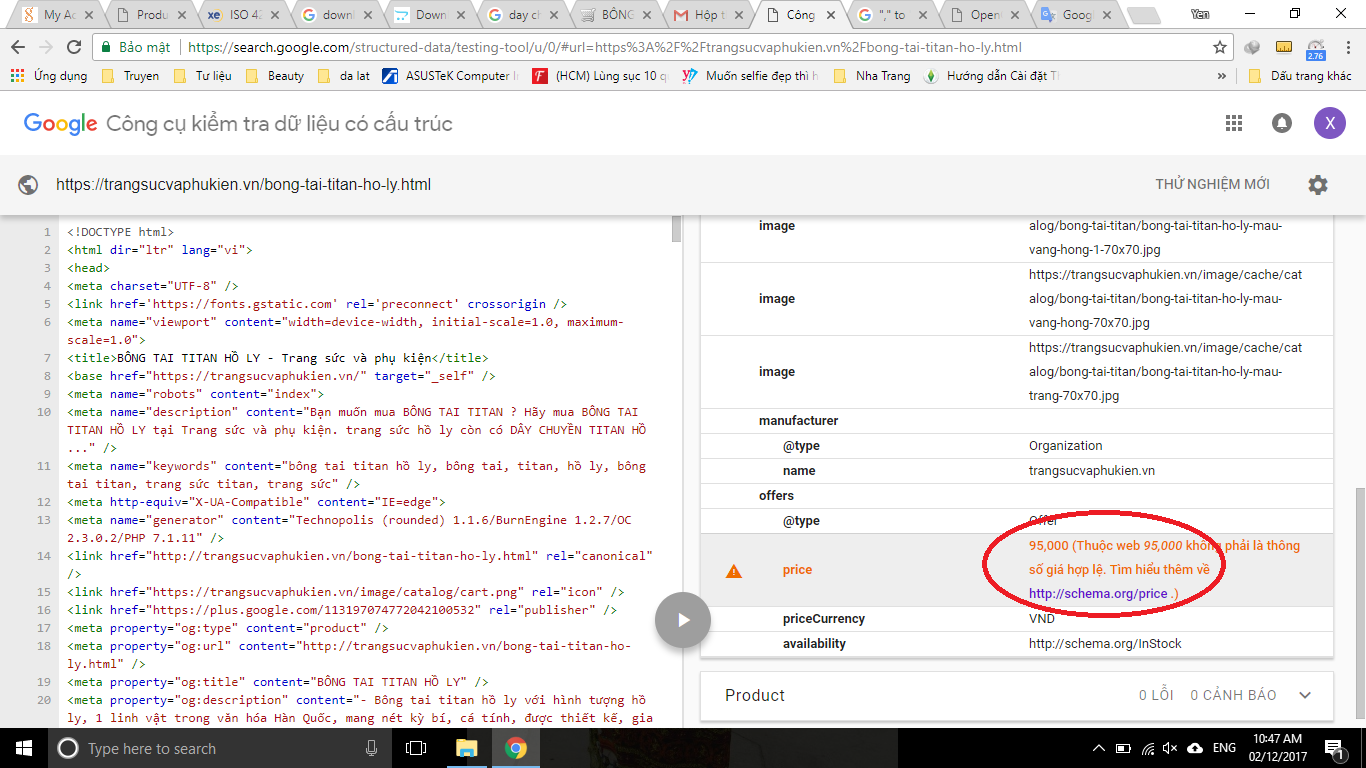Click the globe icon beside tested URL
Image resolution: width=1366 pixels, height=768 pixels.
(x=28, y=185)
